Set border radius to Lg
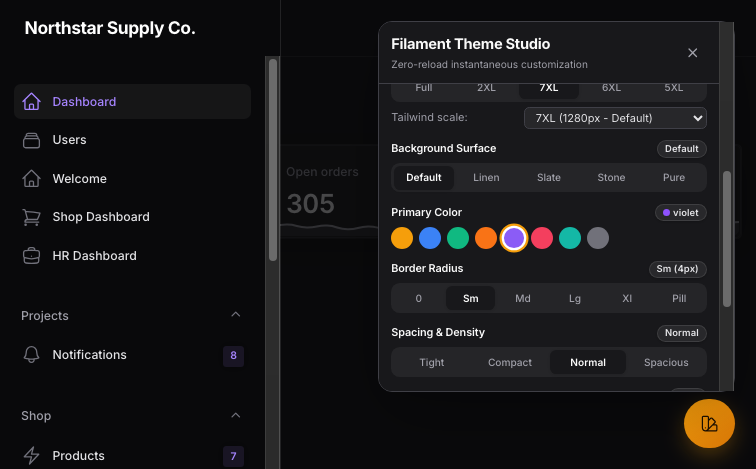The image size is (756, 469). pyautogui.click(x=575, y=298)
